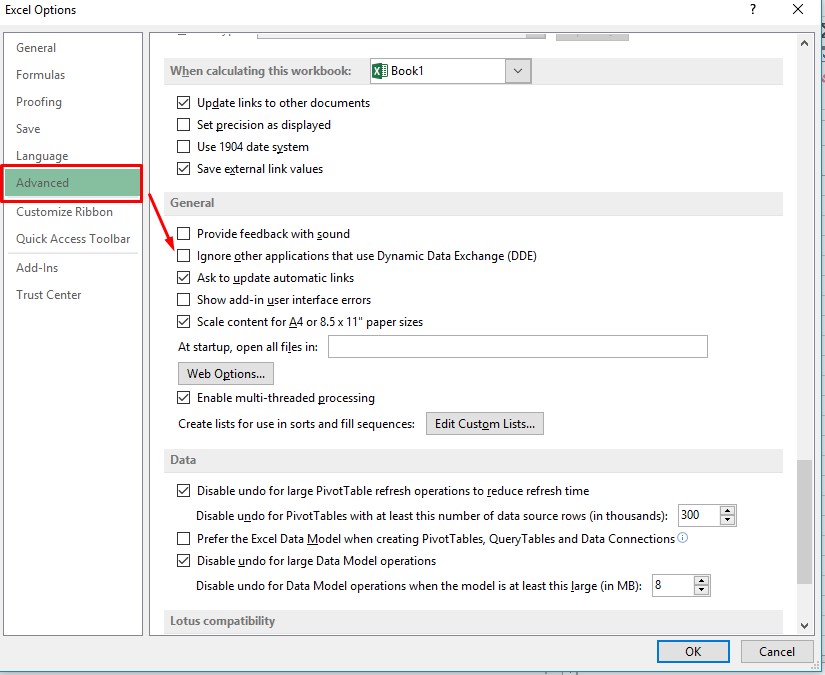825x675 pixels.
Task: Uncheck Enable multi-threaded processing
Action: pyautogui.click(x=183, y=397)
